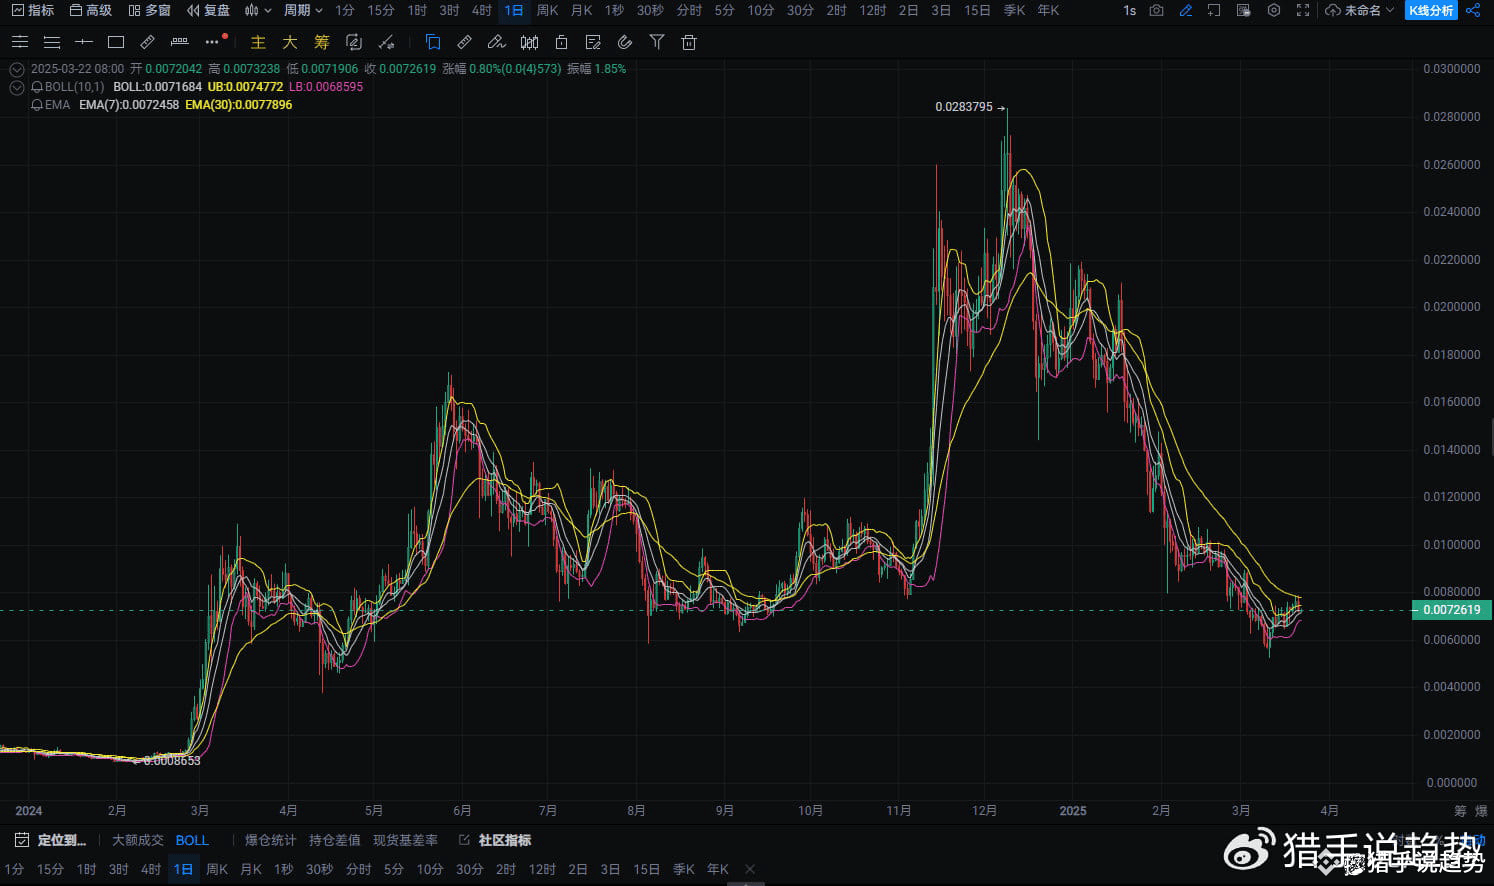
Task: Click the yellow link-sync icon
Action: [354, 42]
